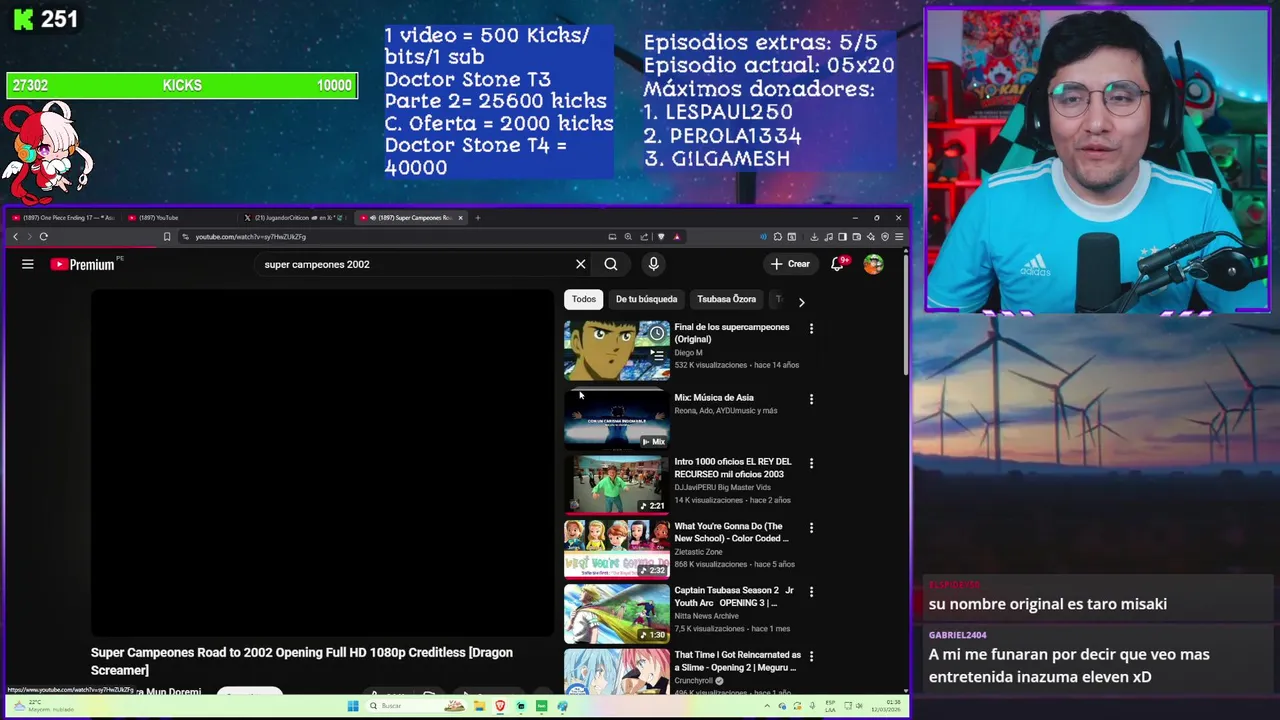Open the DJJaviPERU Big Master Vids channel
The height and width of the screenshot is (720, 1280).
point(722,487)
